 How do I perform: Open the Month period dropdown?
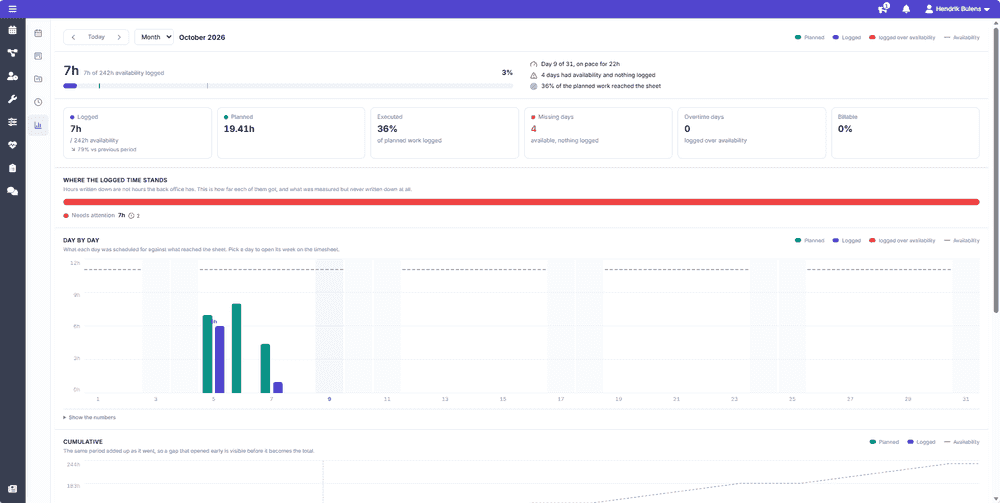(x=154, y=37)
